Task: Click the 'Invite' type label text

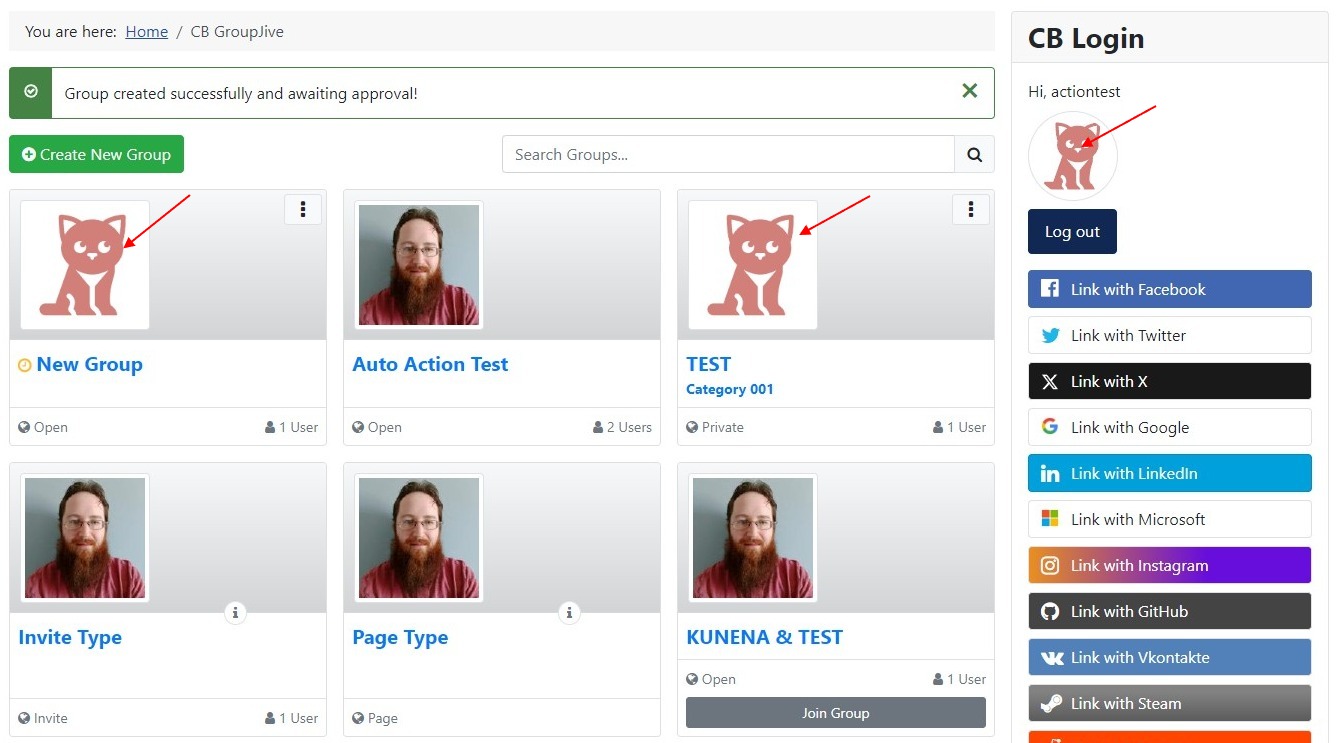Action: (51, 718)
